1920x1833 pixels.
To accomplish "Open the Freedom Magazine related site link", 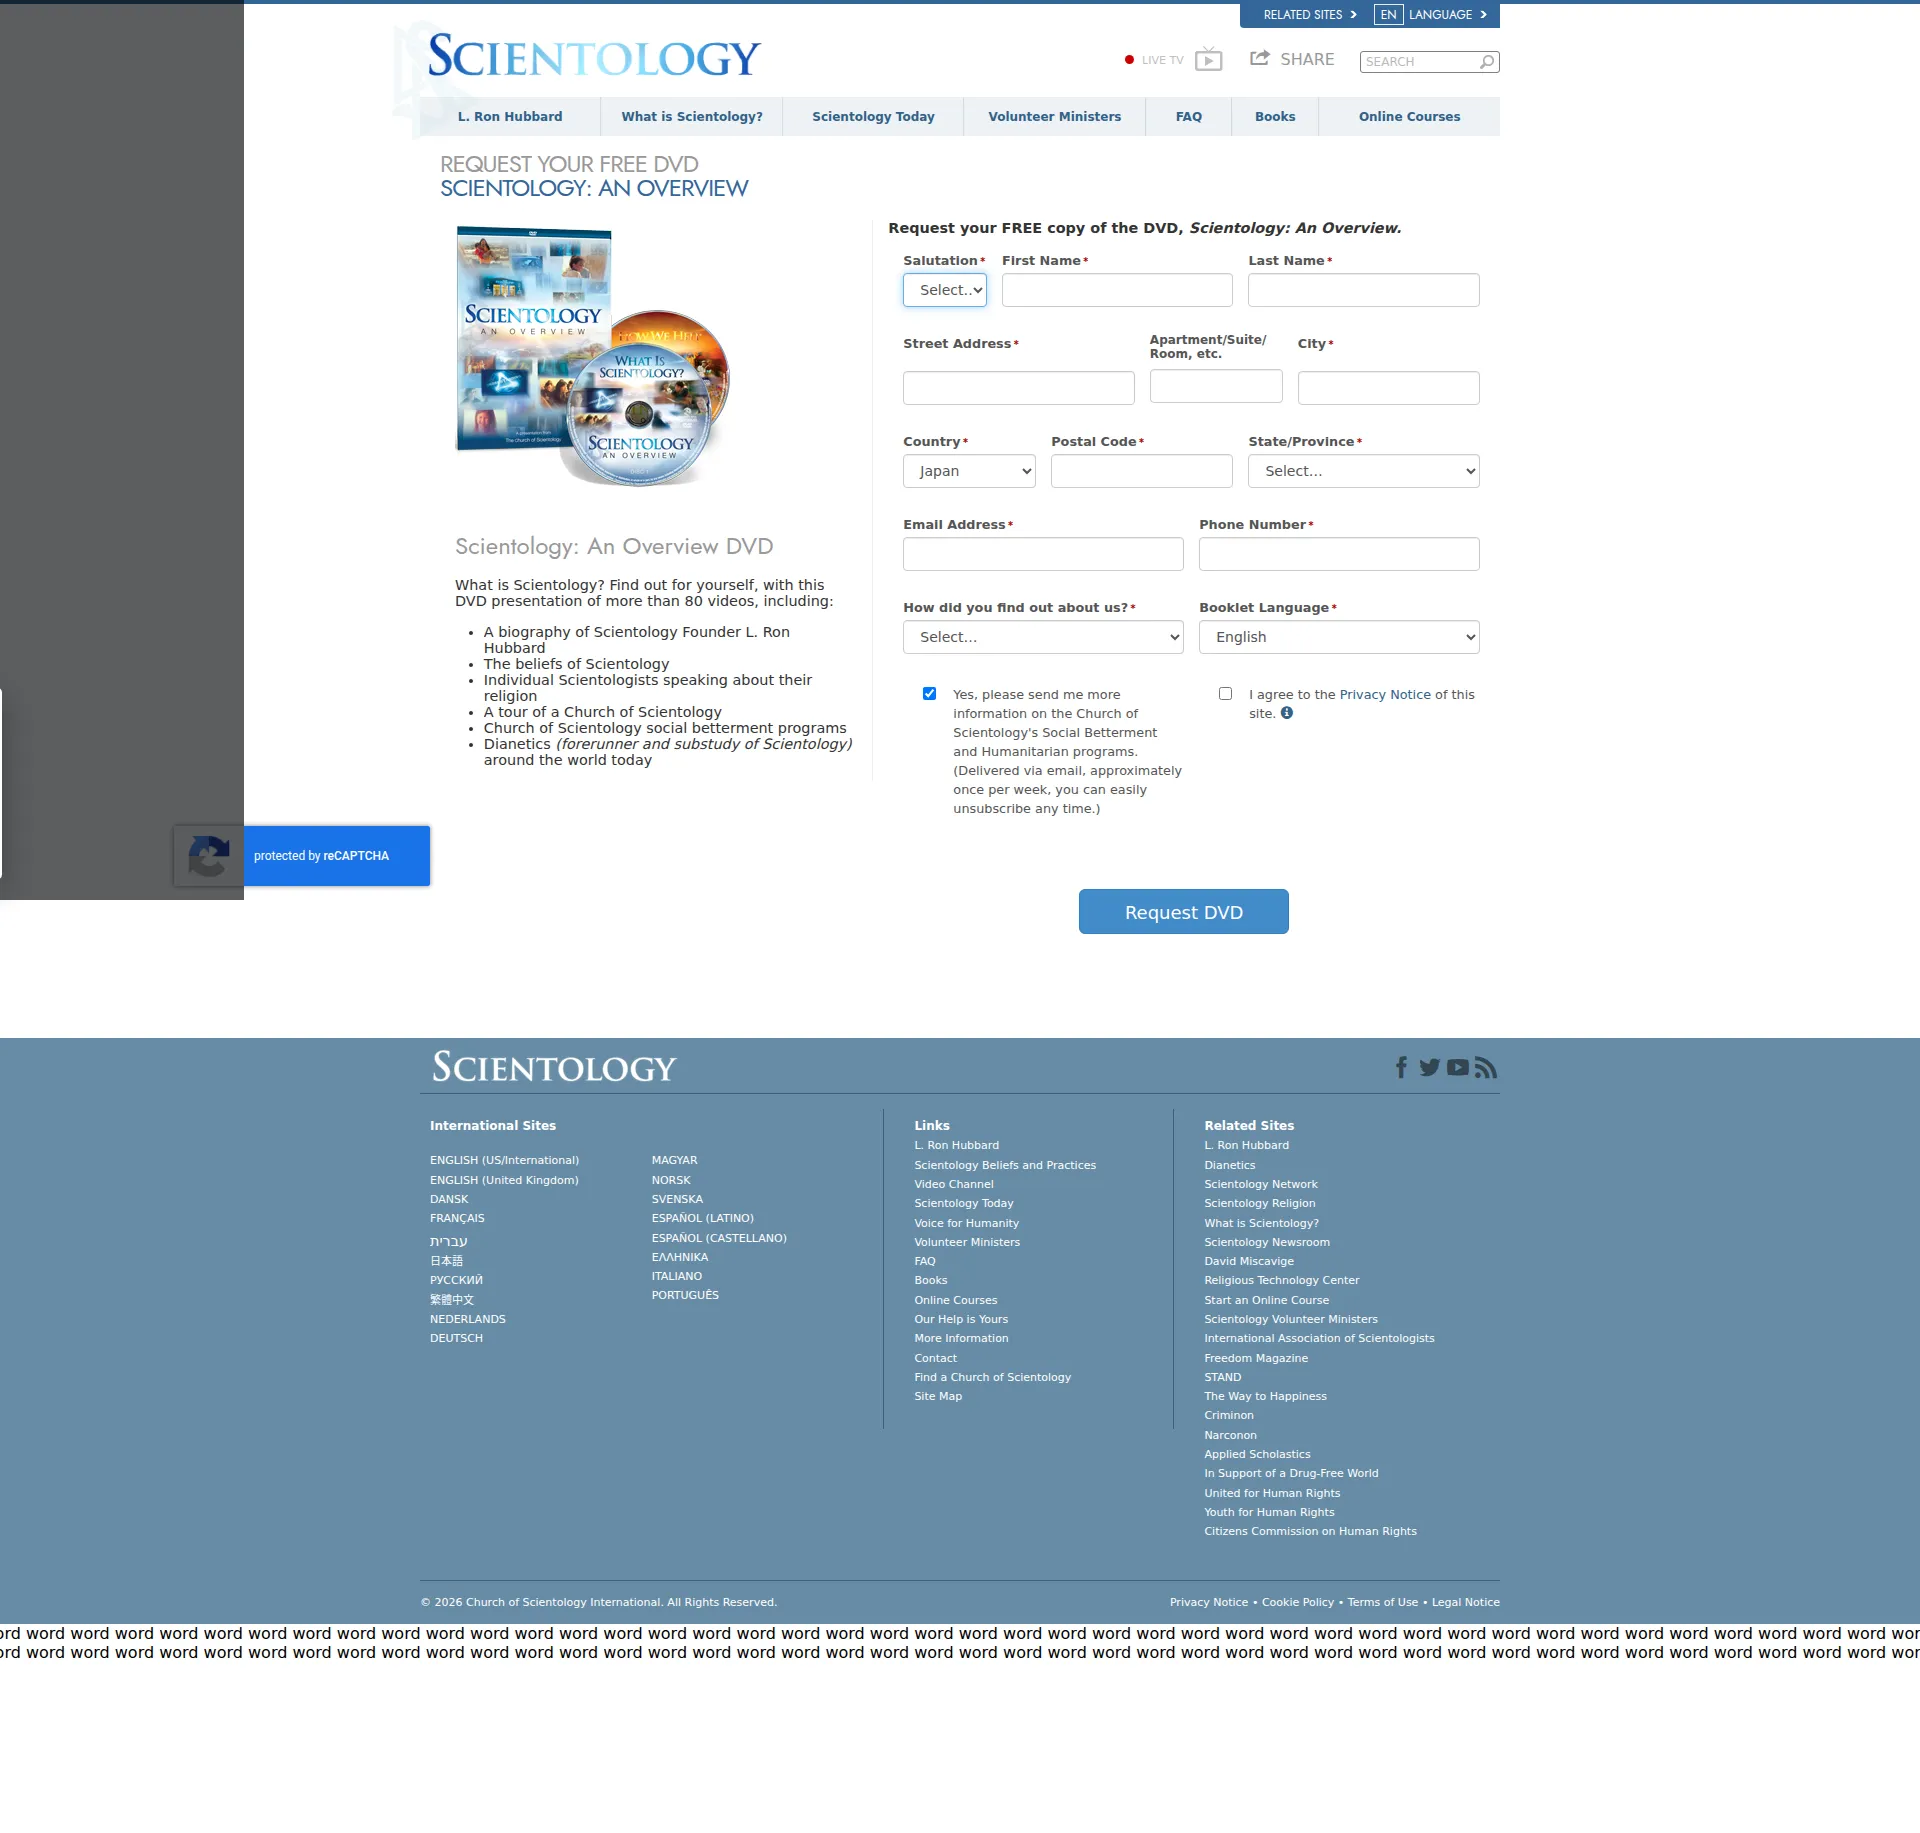I will point(1256,1358).
